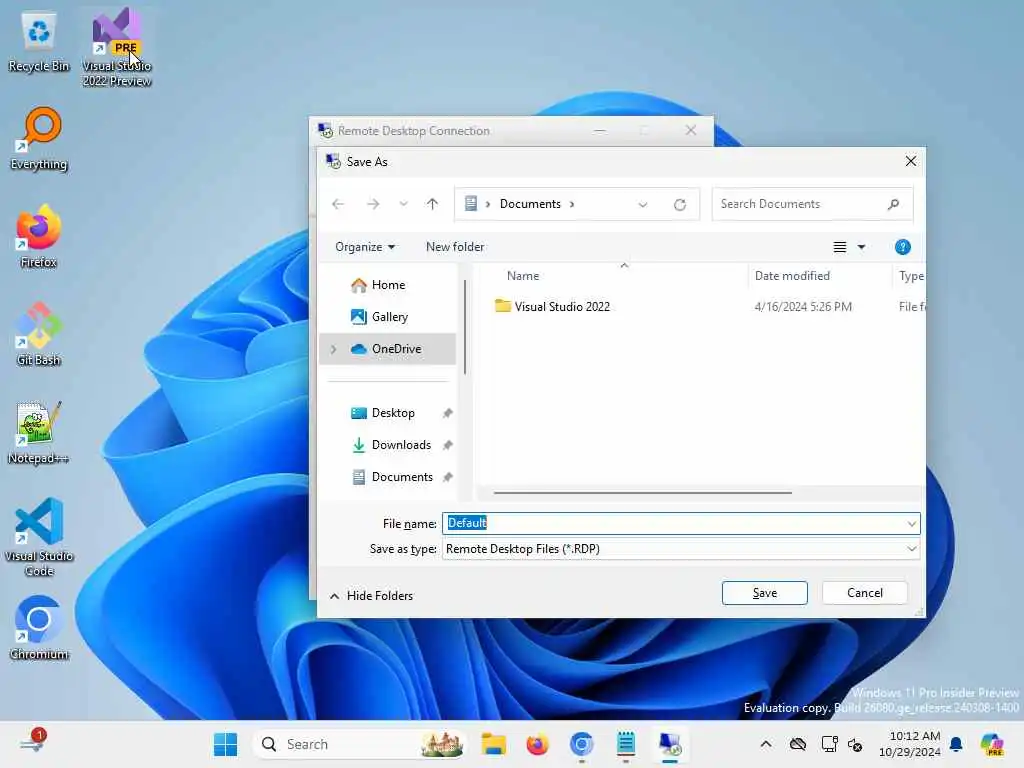This screenshot has height=768, width=1024.
Task: Refresh the Documents folder view
Action: [x=680, y=204]
